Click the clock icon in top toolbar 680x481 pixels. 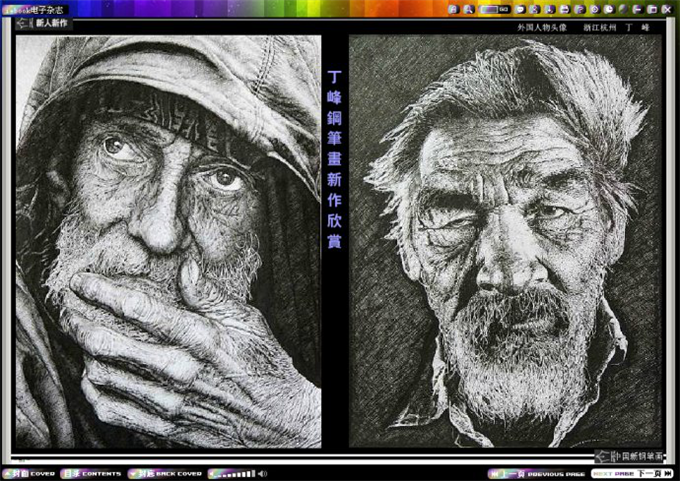click(x=609, y=9)
